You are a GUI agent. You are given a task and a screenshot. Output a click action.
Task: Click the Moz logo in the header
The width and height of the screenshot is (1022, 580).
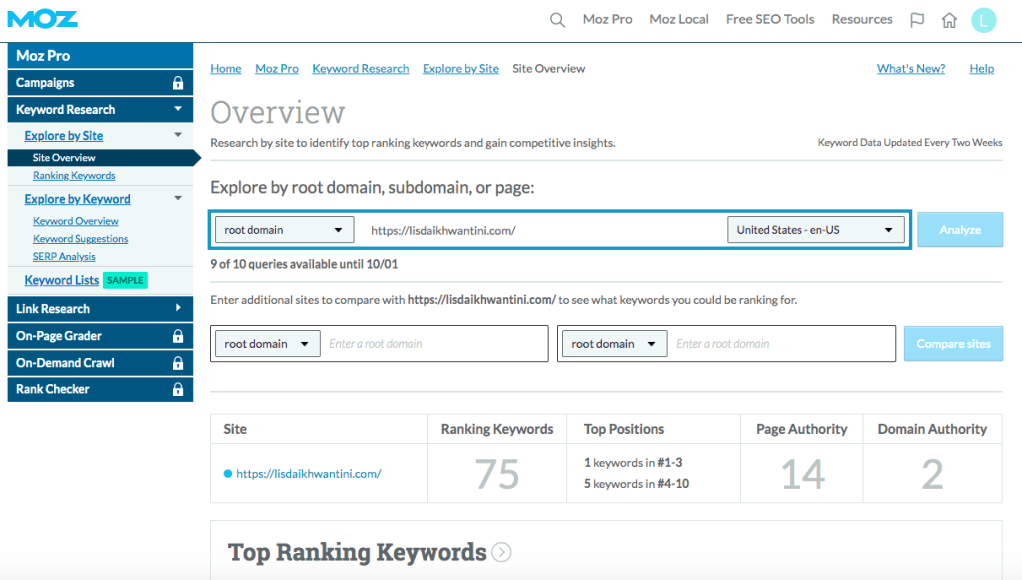tap(40, 18)
